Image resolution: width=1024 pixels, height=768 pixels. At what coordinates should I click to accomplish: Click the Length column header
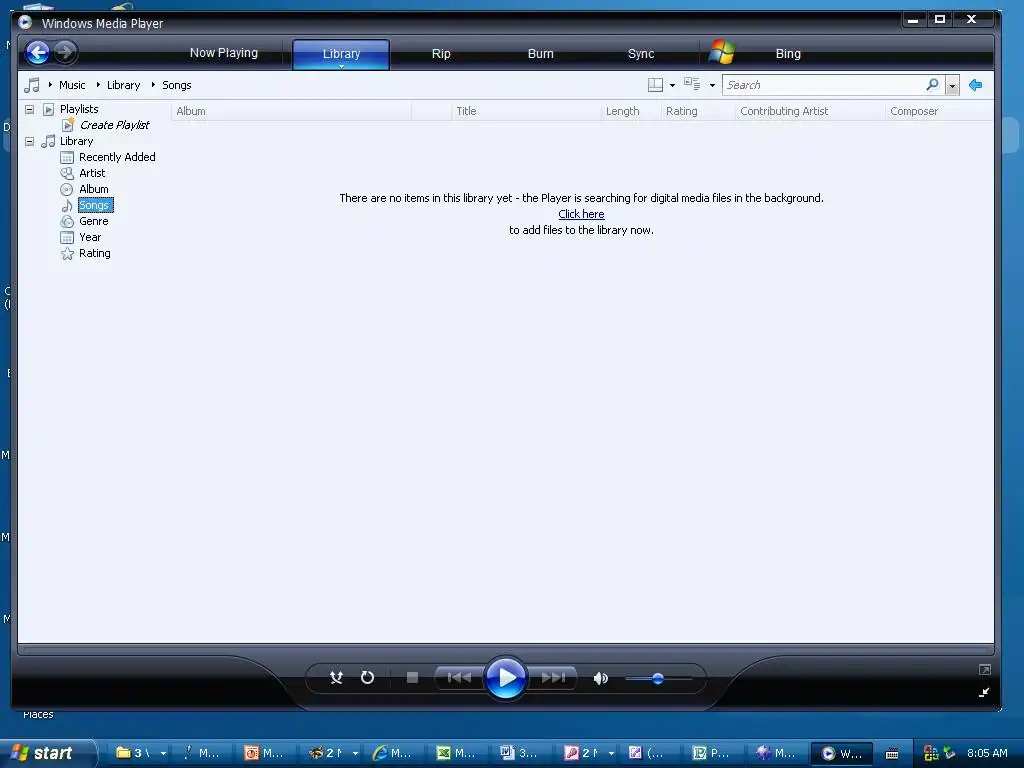[631, 111]
